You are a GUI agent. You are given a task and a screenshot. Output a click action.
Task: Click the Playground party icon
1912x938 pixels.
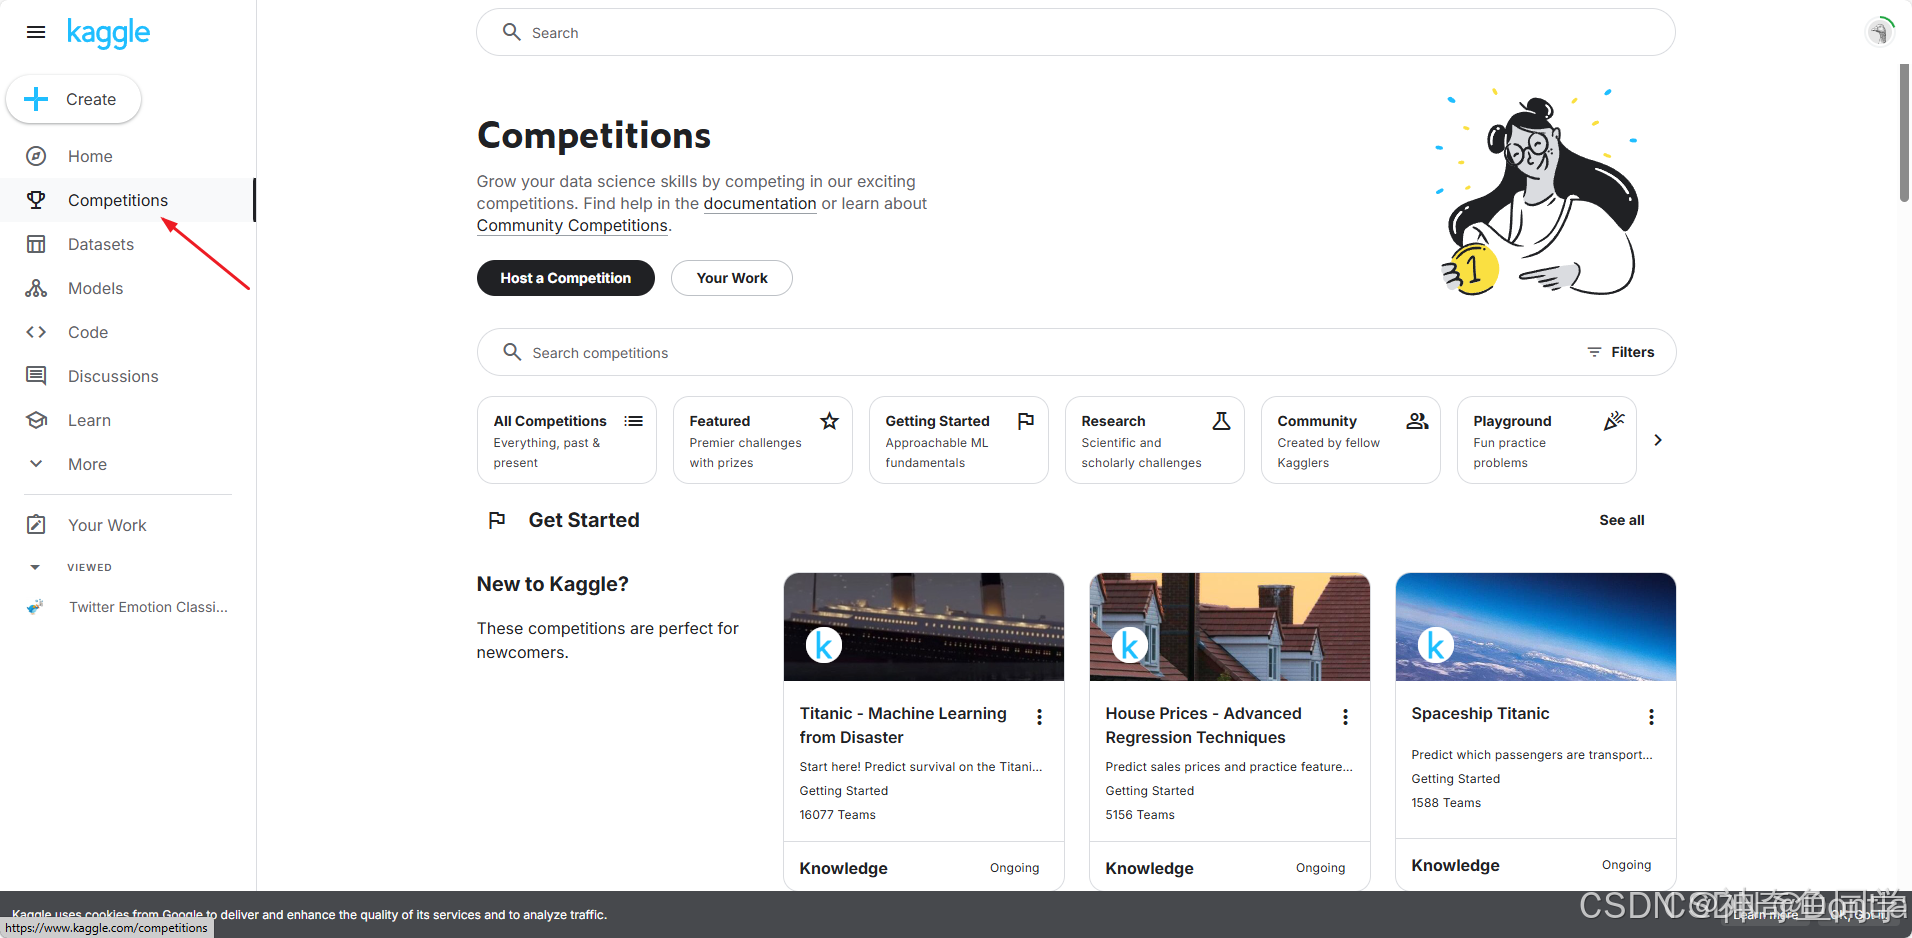coord(1614,421)
